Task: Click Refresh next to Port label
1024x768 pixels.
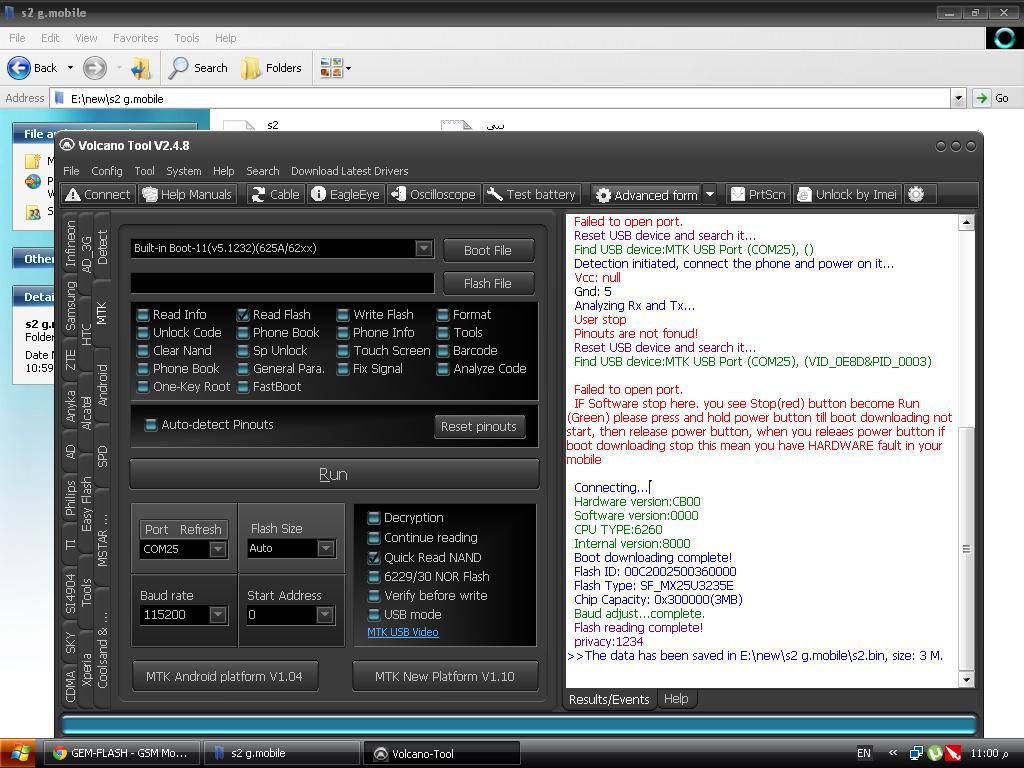Action: [200, 530]
